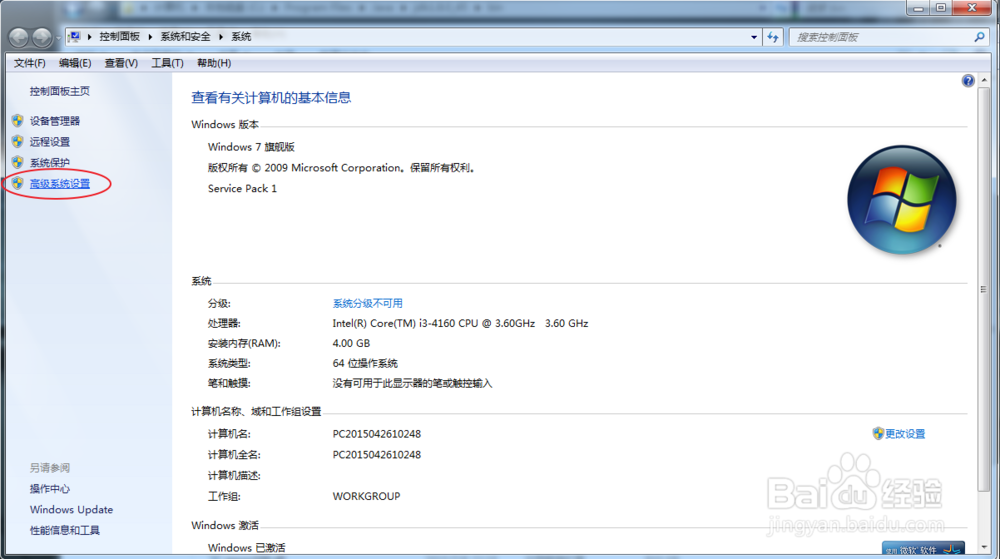1000x559 pixels.
Task: Click Windows 已激活 text
Action: [x=246, y=548]
